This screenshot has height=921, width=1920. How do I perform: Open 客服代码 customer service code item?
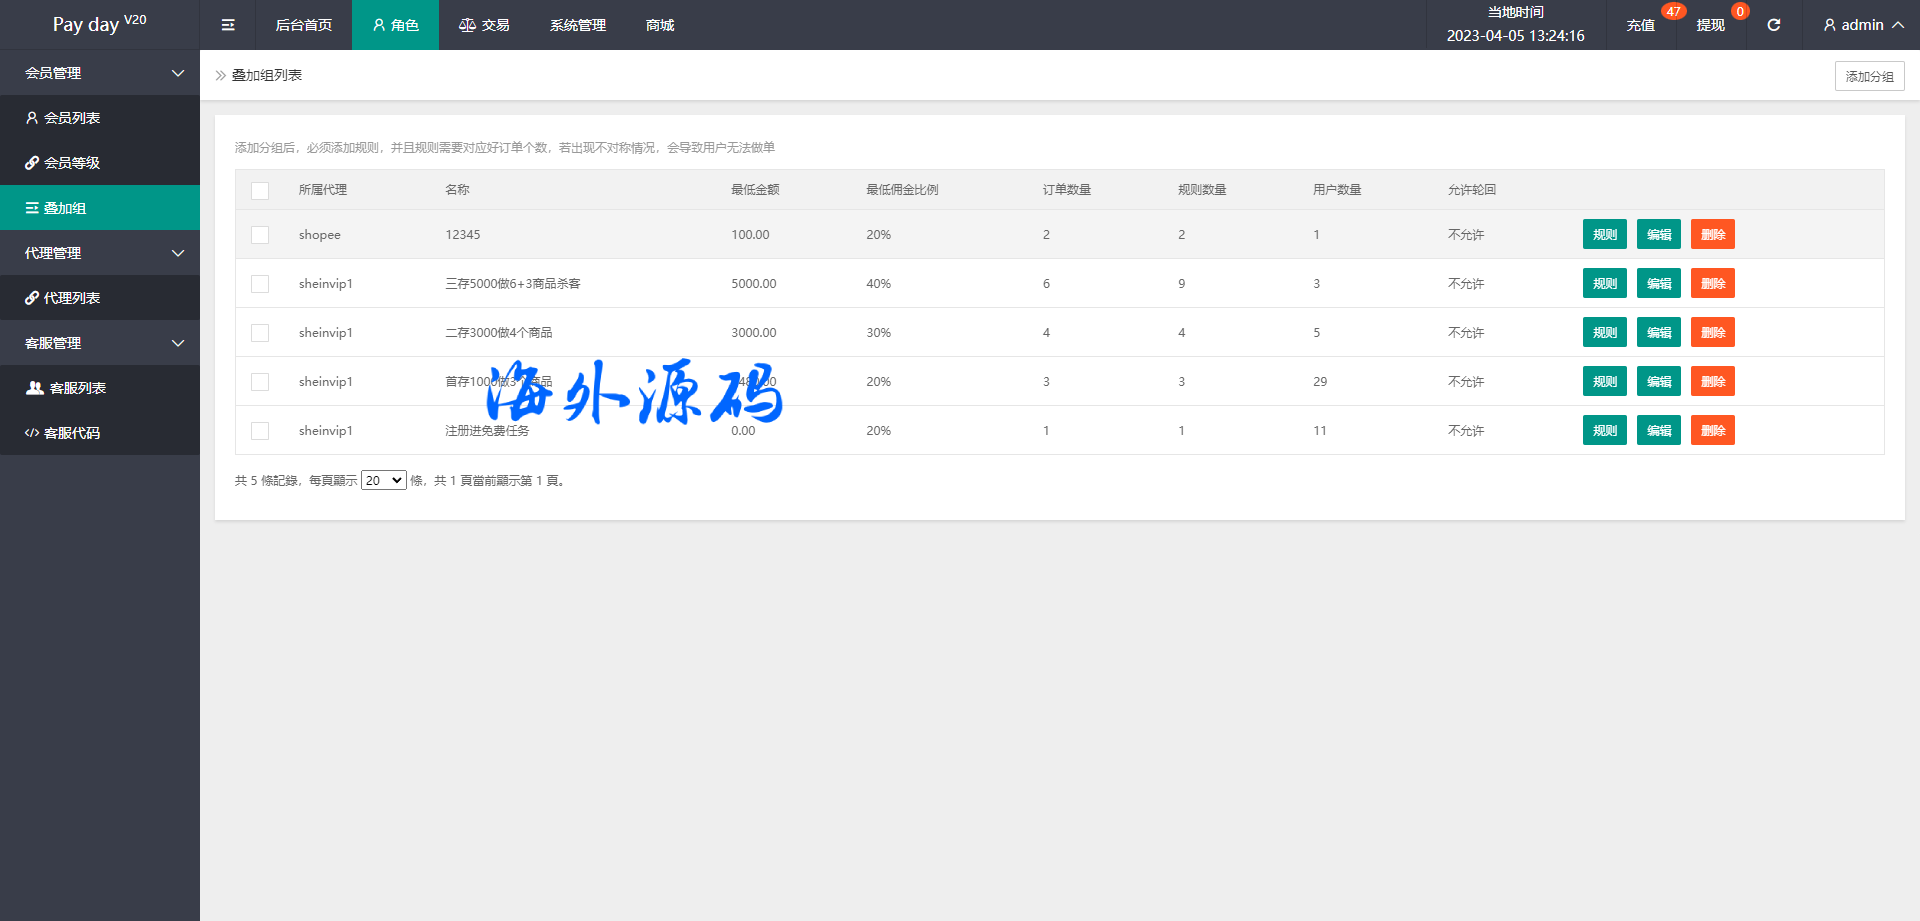tap(72, 433)
